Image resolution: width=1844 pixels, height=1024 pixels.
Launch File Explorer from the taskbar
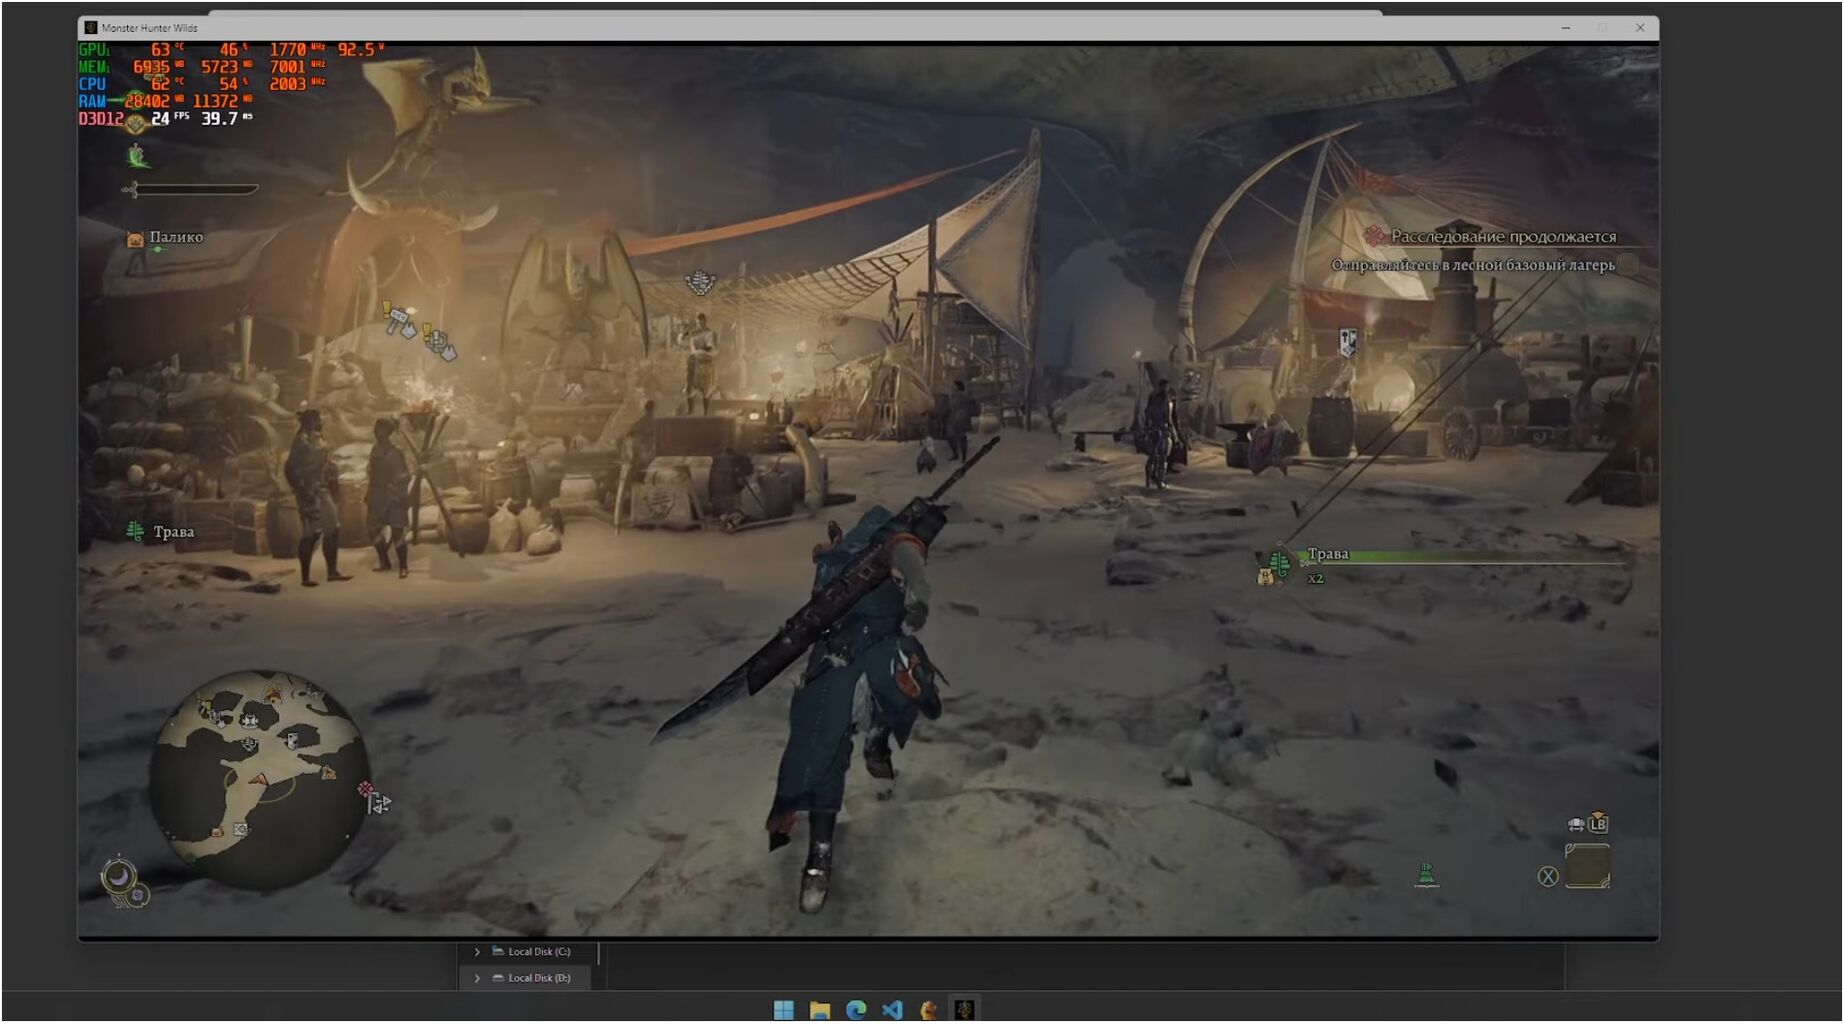coord(820,1010)
